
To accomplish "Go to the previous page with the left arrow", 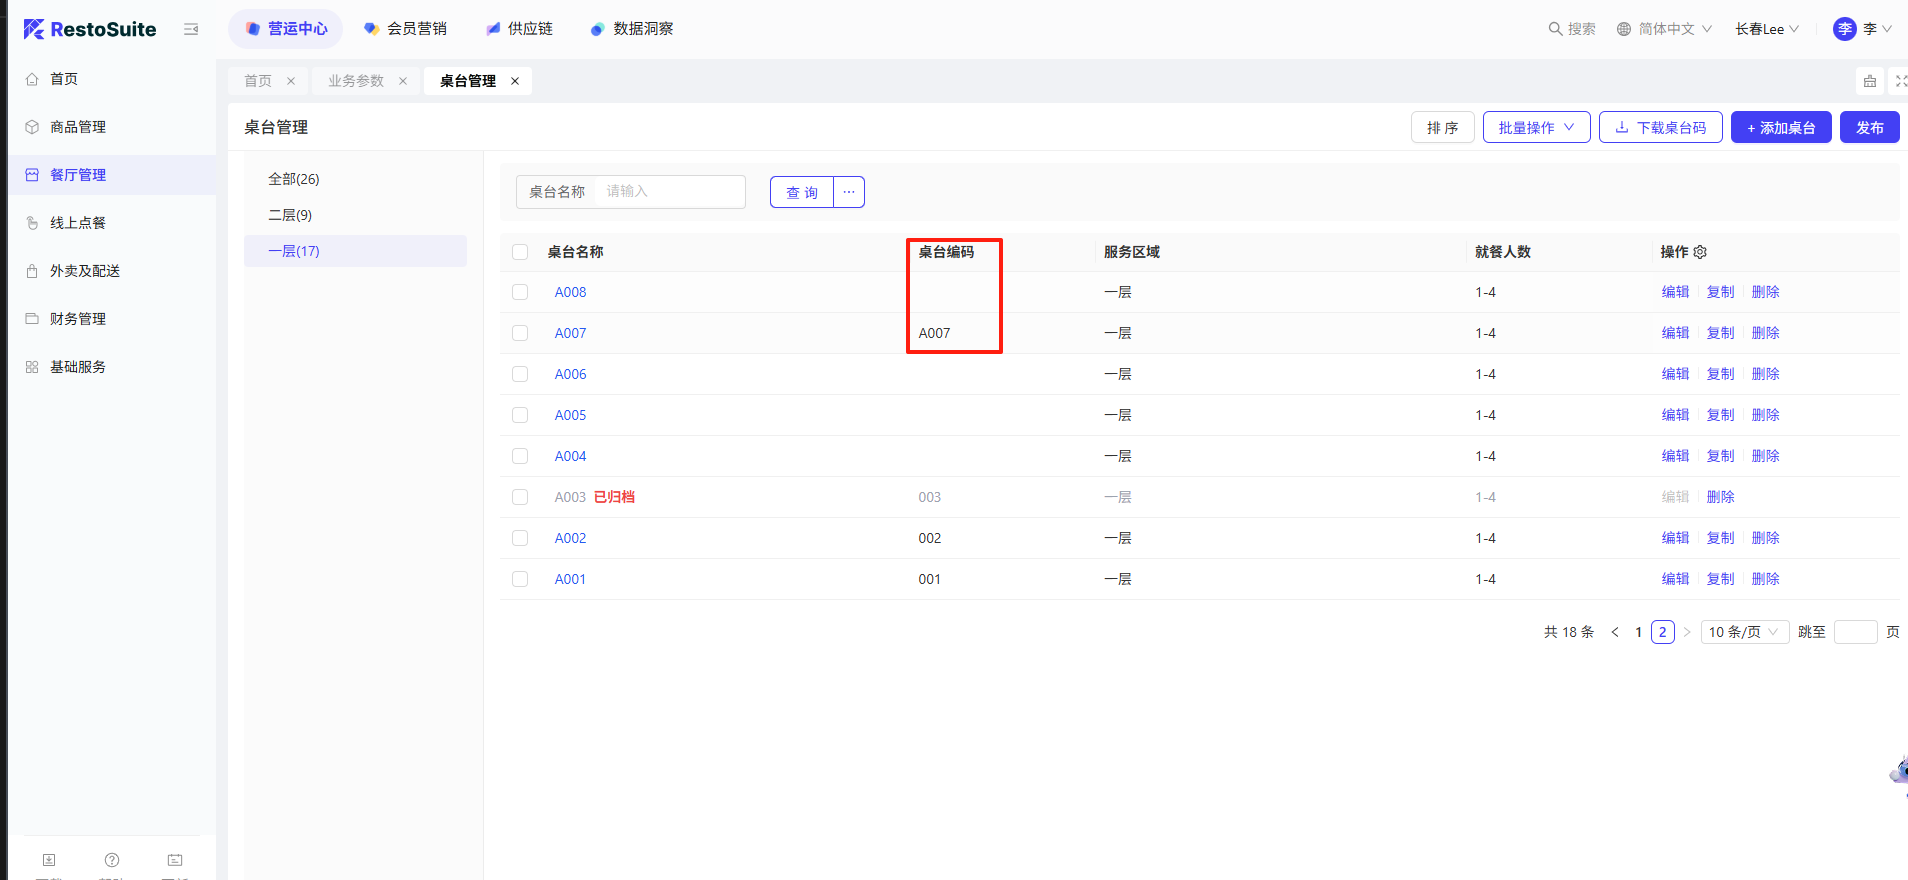I will tap(1615, 632).
